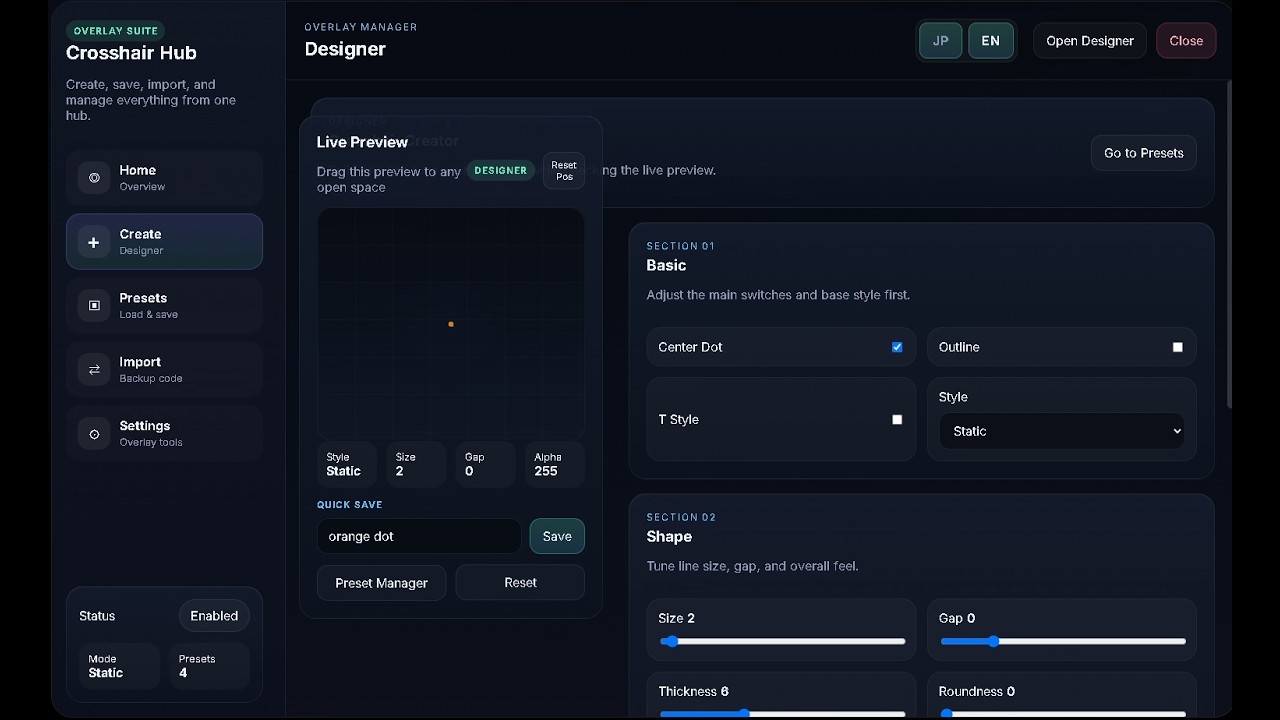Save the quick save preset
The height and width of the screenshot is (720, 1280).
pos(557,536)
